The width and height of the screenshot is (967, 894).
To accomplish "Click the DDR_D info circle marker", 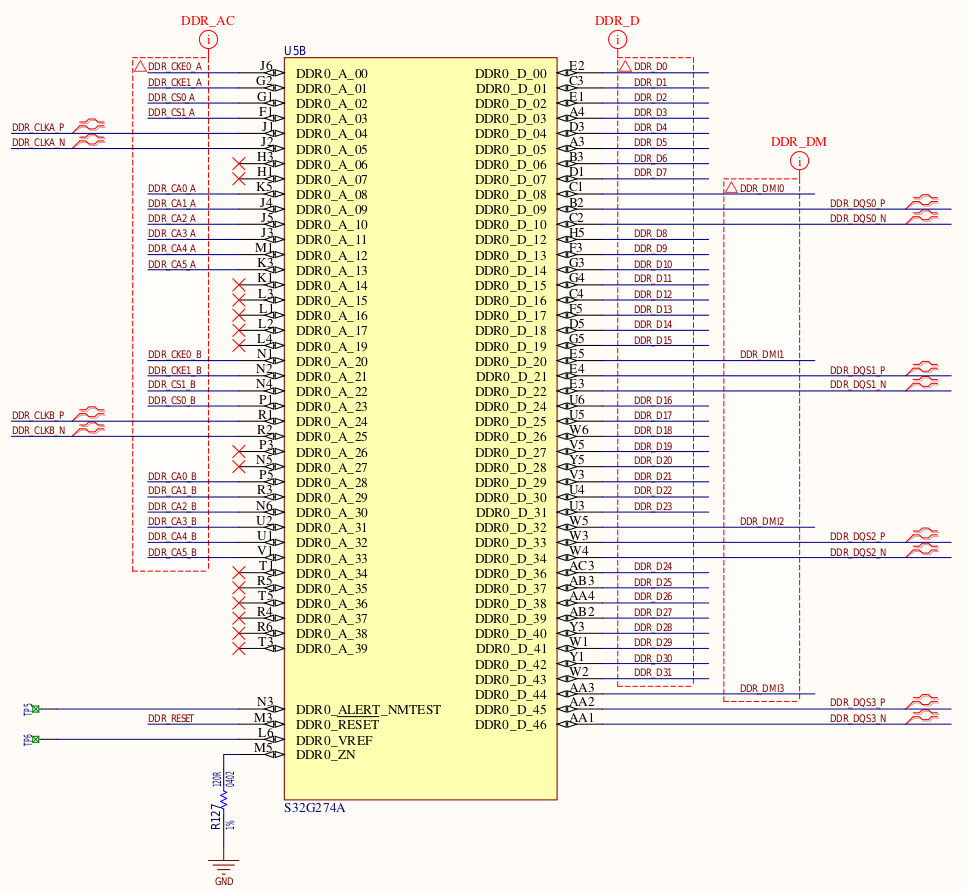I will pos(617,40).
